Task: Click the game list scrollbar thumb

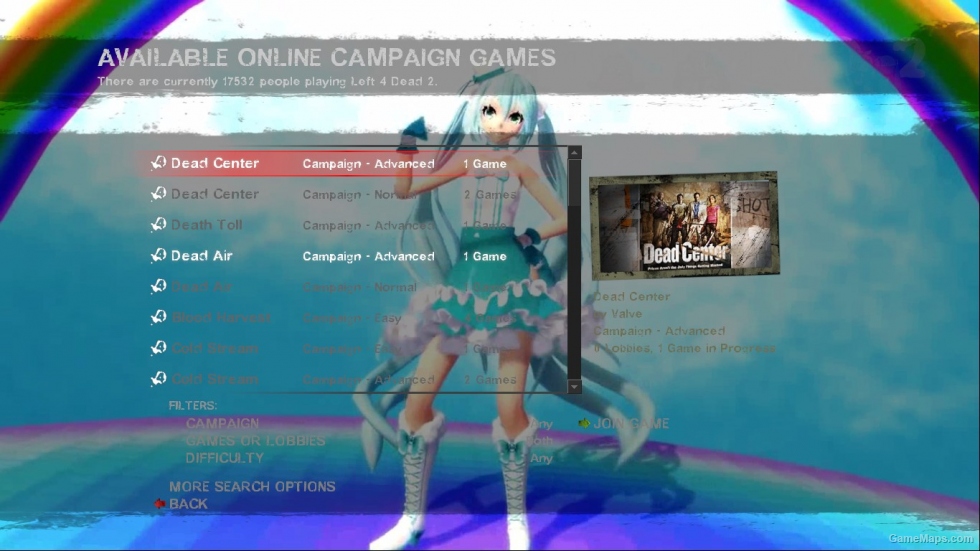Action: [x=574, y=183]
